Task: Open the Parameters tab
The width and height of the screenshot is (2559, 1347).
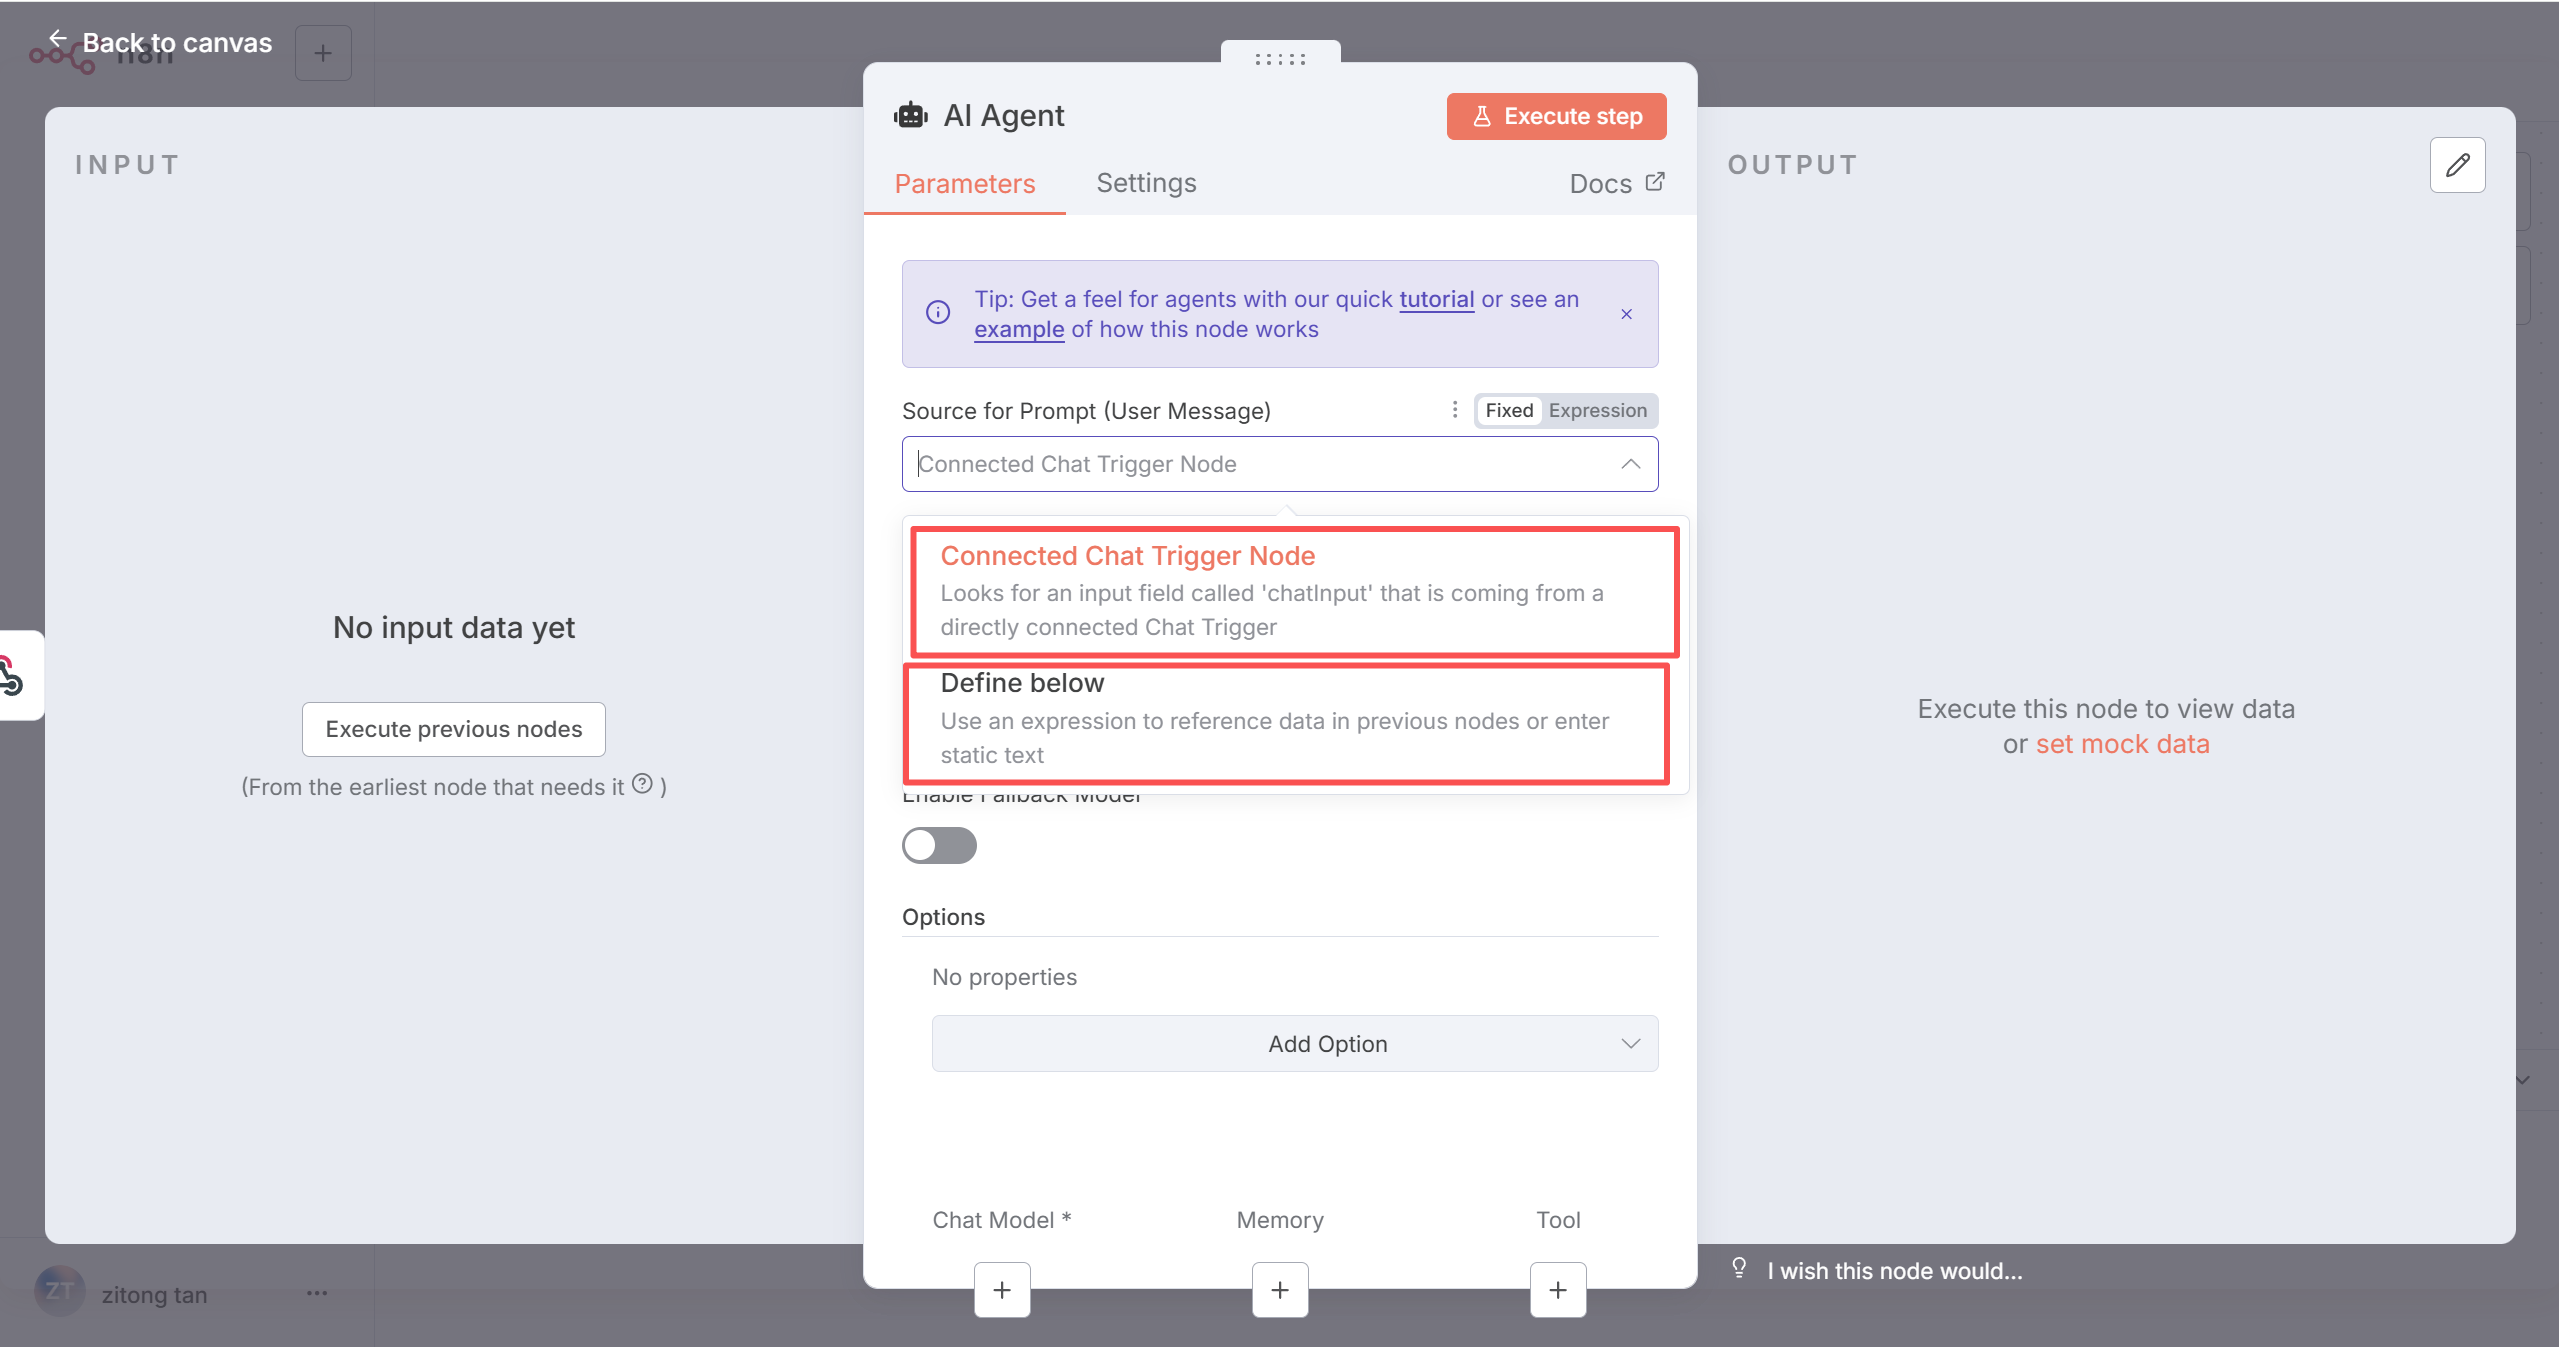Action: 964,184
